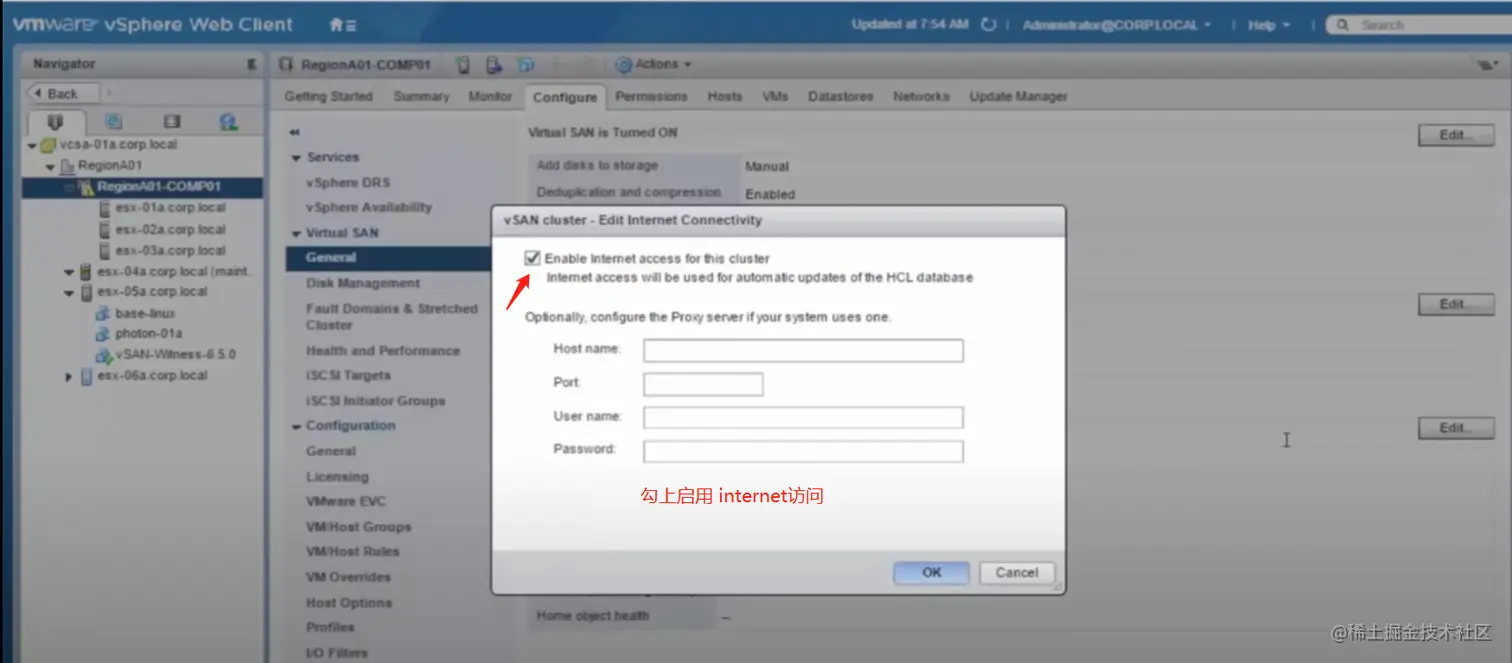Open Health and Performance settings
Image resolution: width=1512 pixels, height=663 pixels.
pos(383,351)
